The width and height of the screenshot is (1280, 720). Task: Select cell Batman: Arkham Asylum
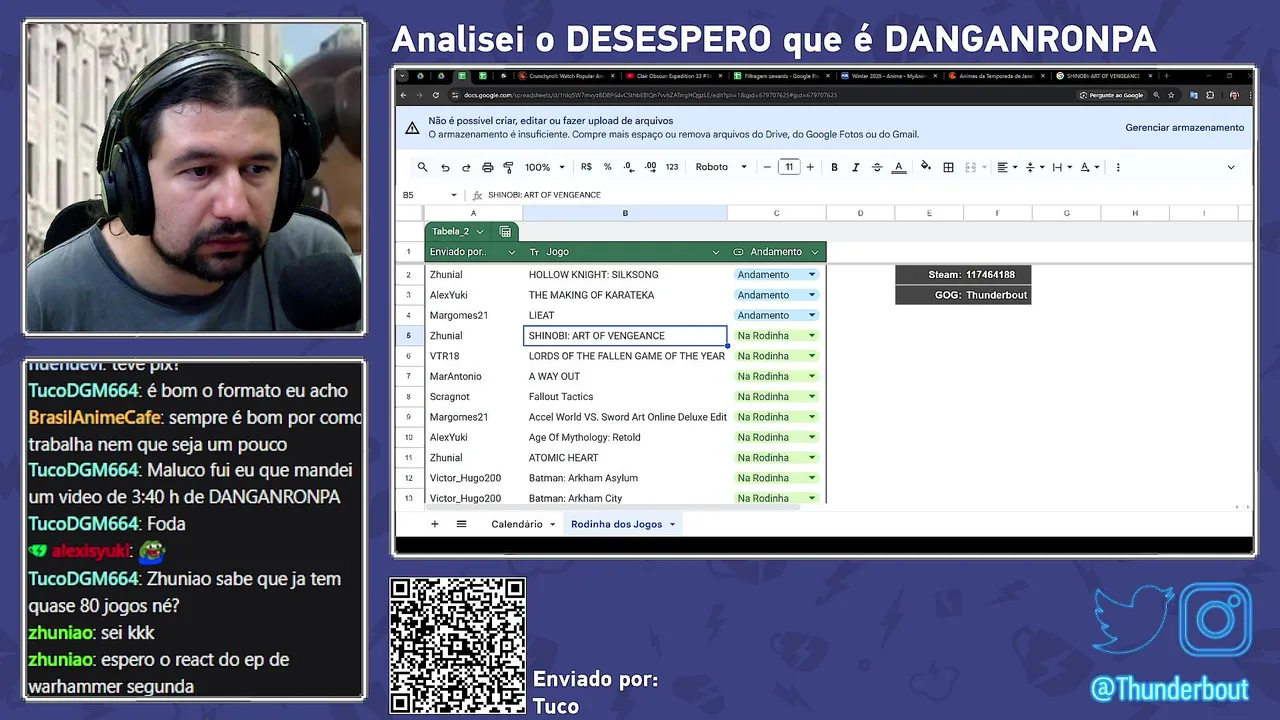point(625,478)
